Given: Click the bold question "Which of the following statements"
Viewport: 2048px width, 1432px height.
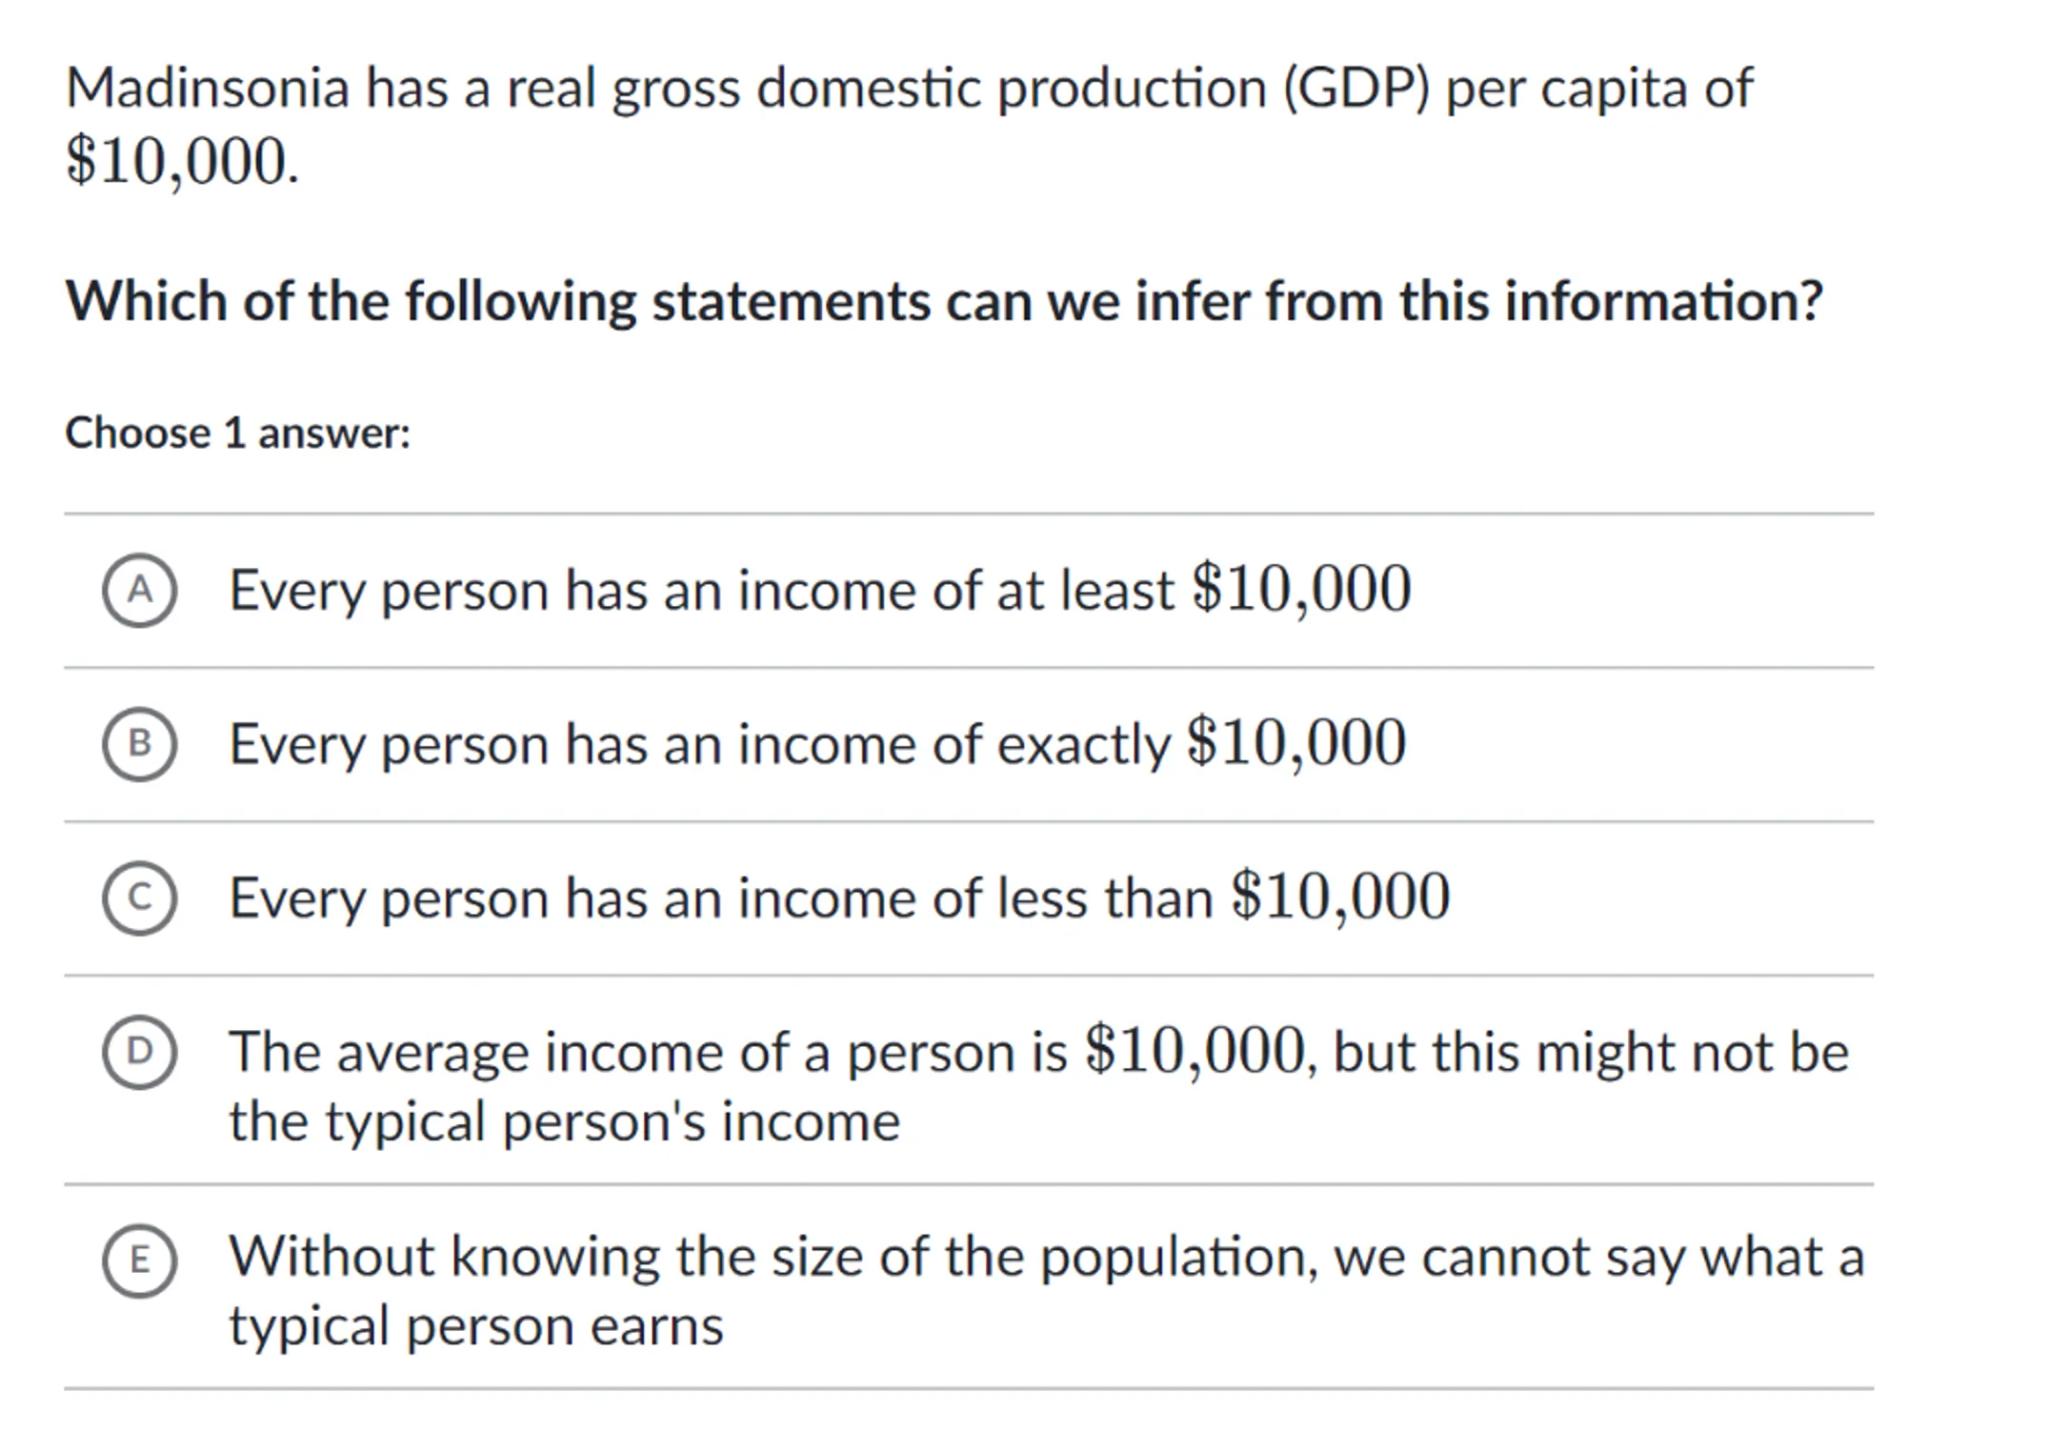Looking at the screenshot, I should click(944, 301).
